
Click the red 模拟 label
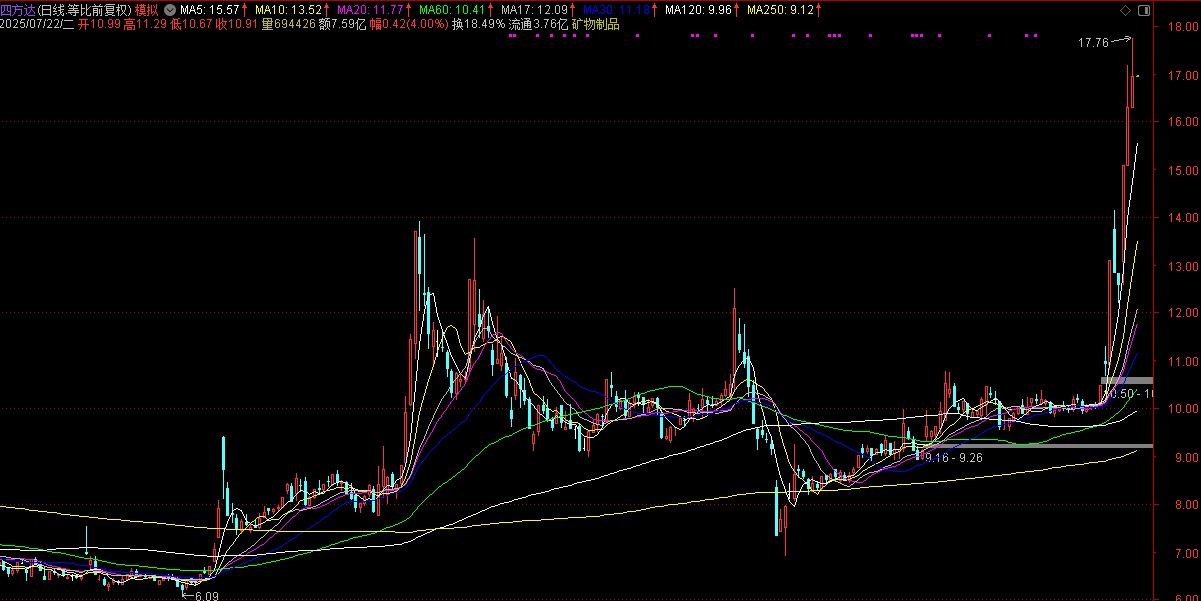[x=147, y=9]
